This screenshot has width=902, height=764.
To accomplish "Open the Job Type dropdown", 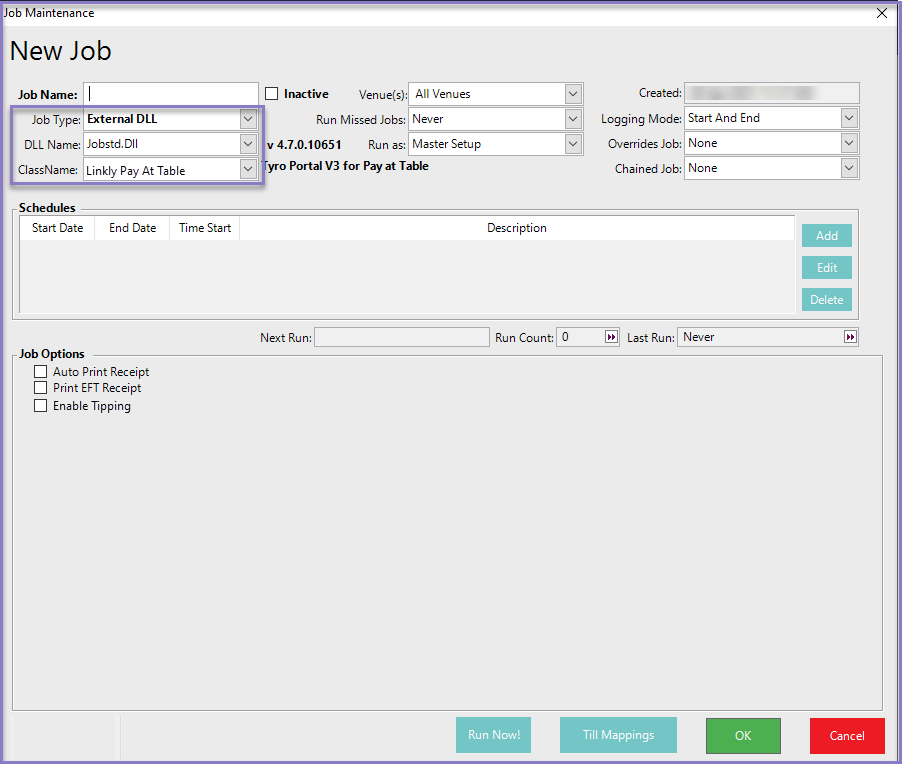I will tap(248, 119).
